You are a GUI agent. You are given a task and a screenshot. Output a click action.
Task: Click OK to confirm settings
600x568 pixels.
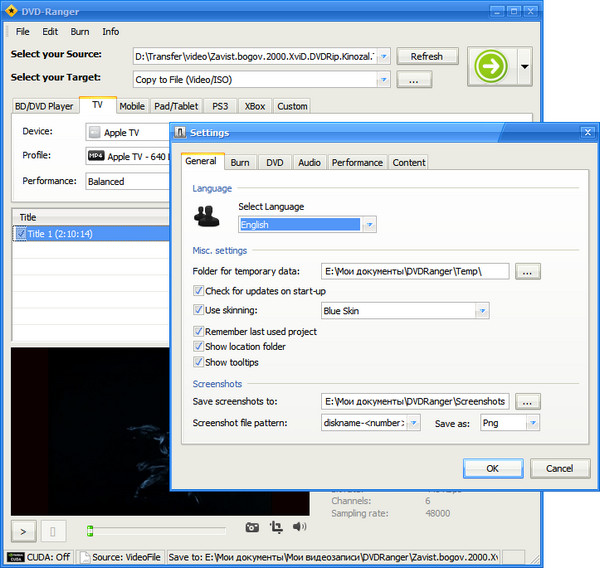coord(492,468)
